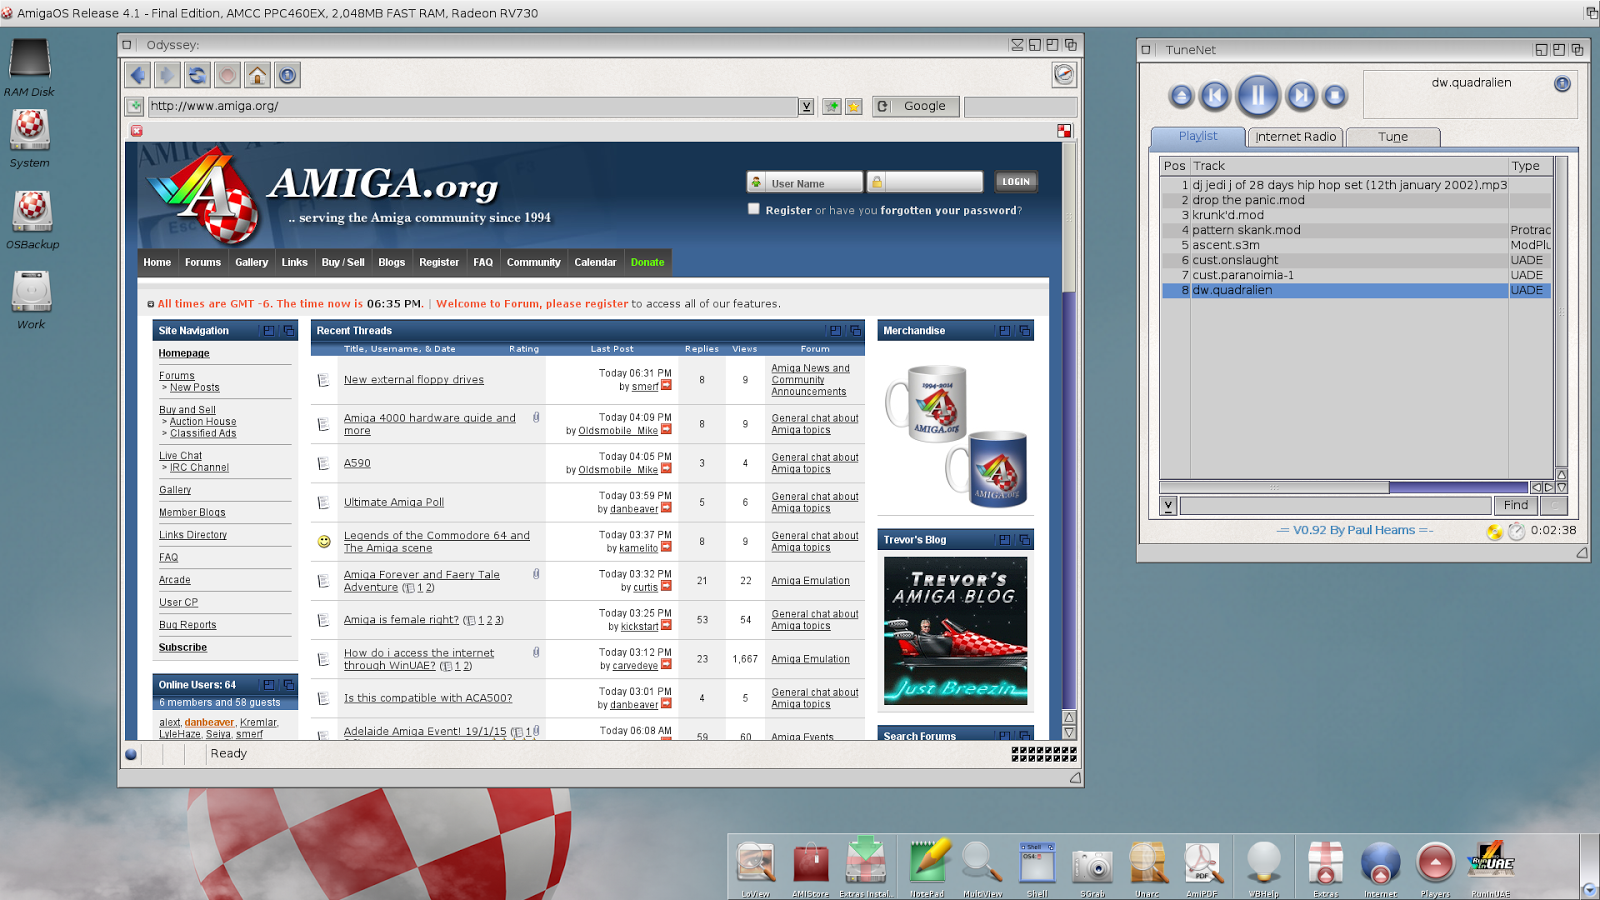Launch MultiView from the dock
The image size is (1600, 900).
pyautogui.click(x=982, y=867)
